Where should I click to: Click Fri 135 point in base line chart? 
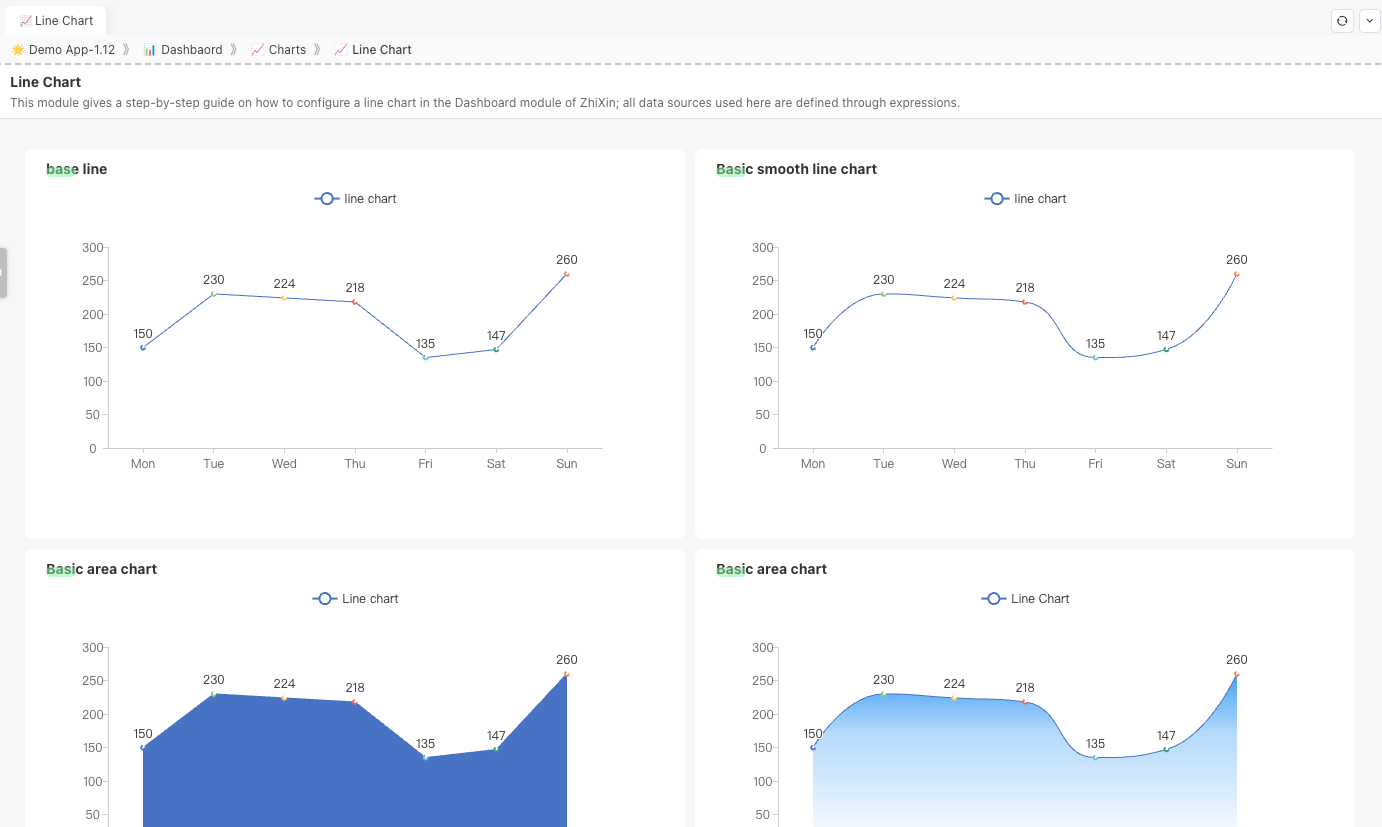(425, 358)
